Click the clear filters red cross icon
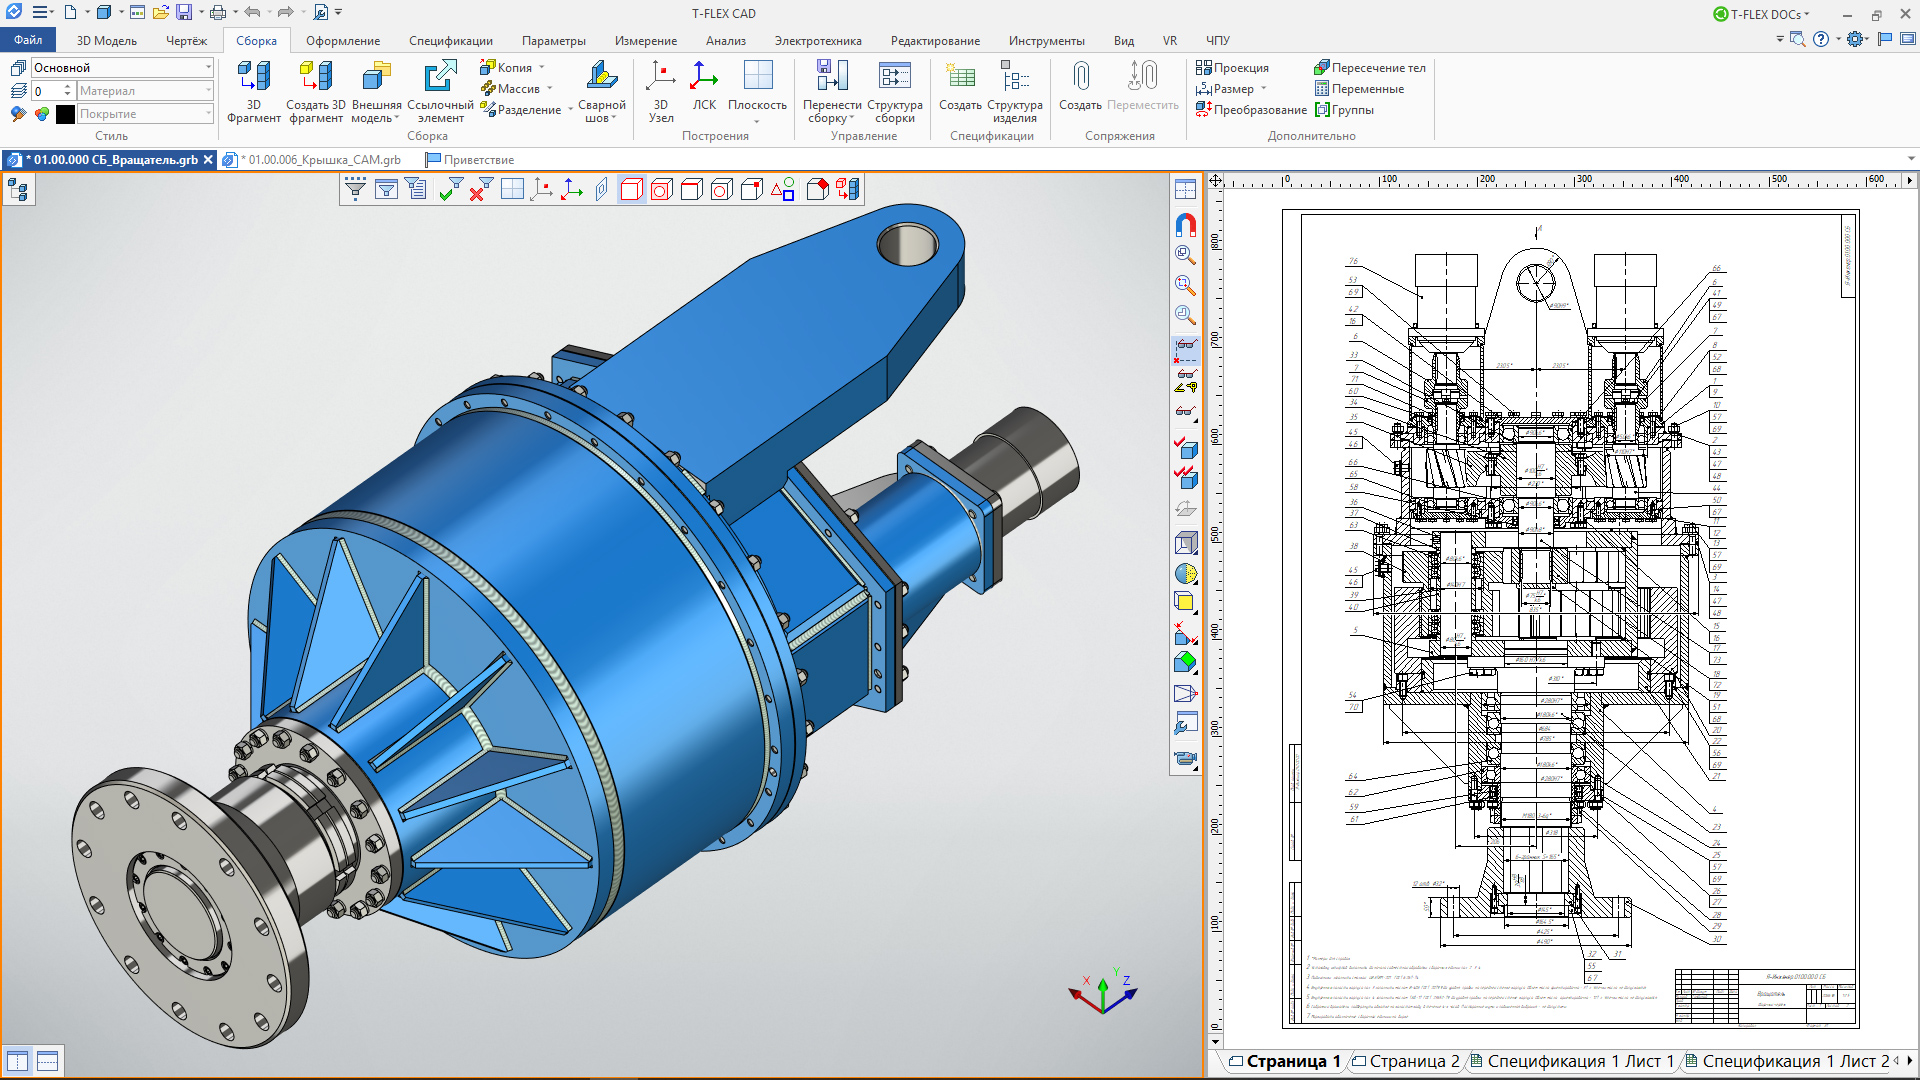Screen dimensions: 1920x1080 click(481, 189)
